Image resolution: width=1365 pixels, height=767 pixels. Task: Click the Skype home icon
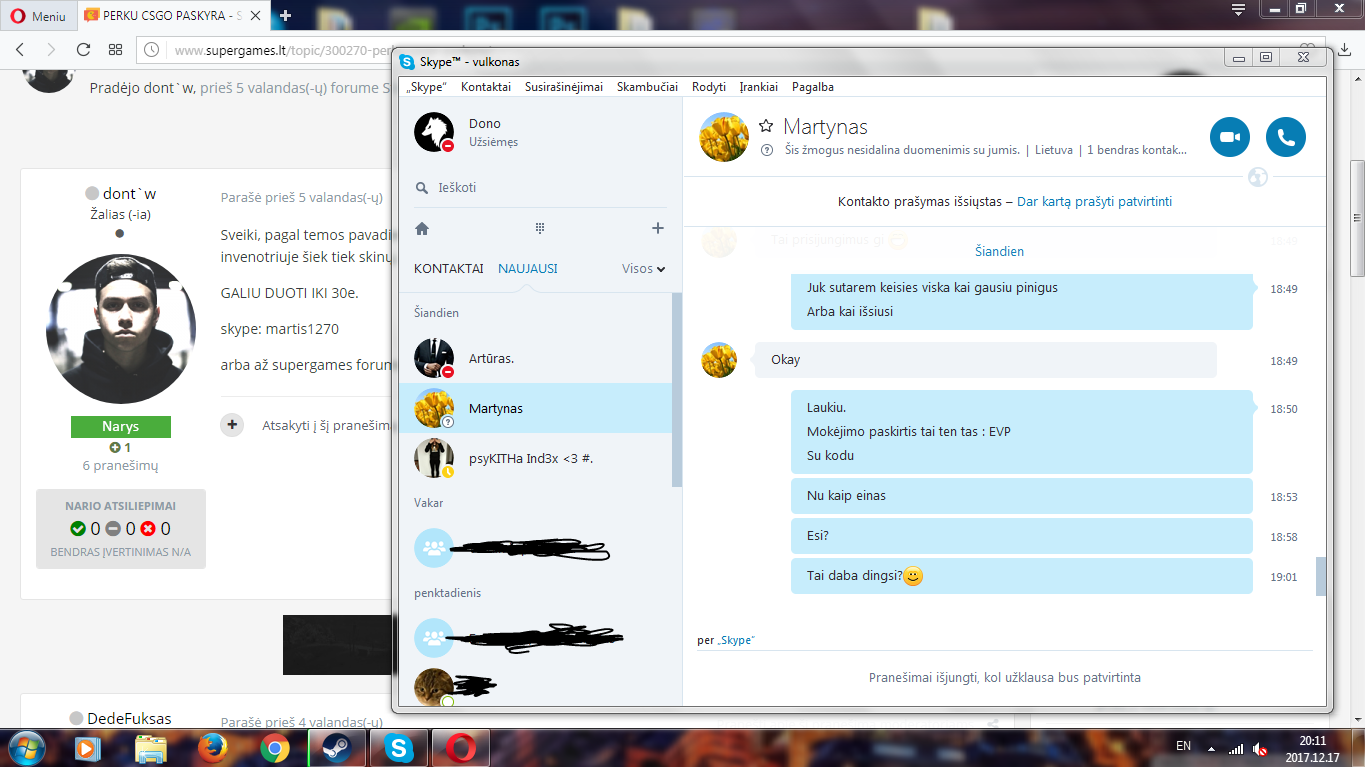422,228
